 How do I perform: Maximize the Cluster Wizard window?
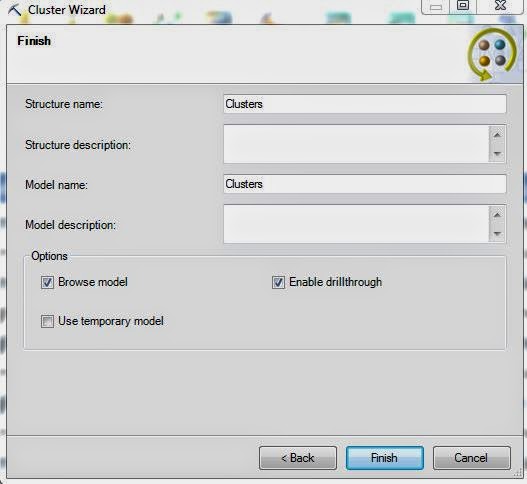pyautogui.click(x=463, y=6)
